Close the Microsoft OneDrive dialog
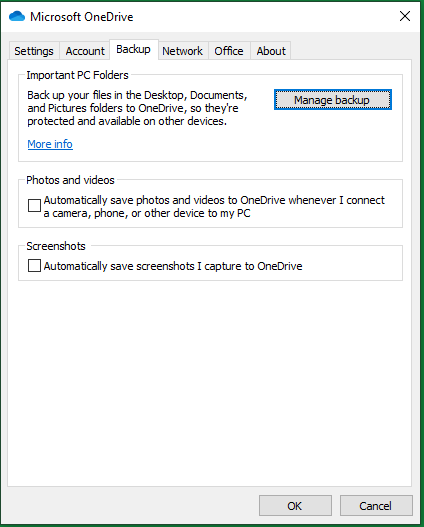 (x=405, y=16)
